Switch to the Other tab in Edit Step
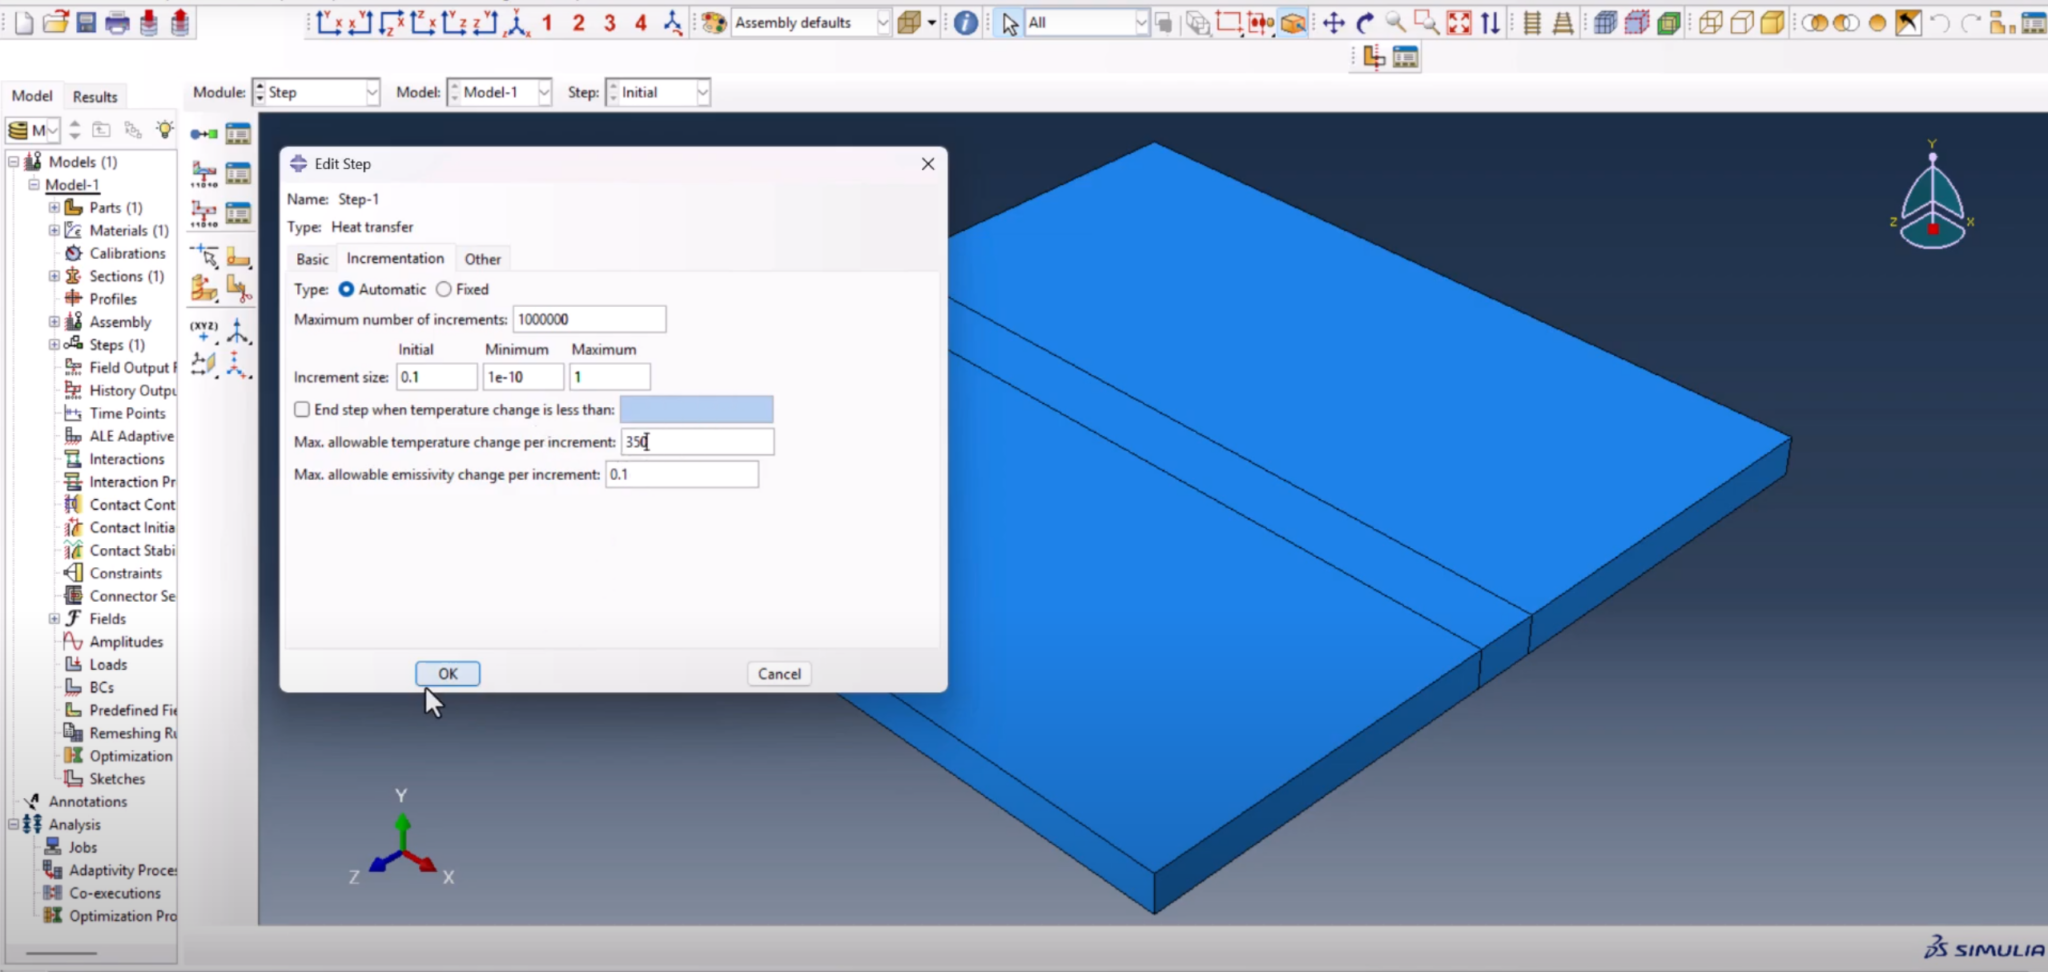This screenshot has width=2048, height=972. tap(482, 258)
